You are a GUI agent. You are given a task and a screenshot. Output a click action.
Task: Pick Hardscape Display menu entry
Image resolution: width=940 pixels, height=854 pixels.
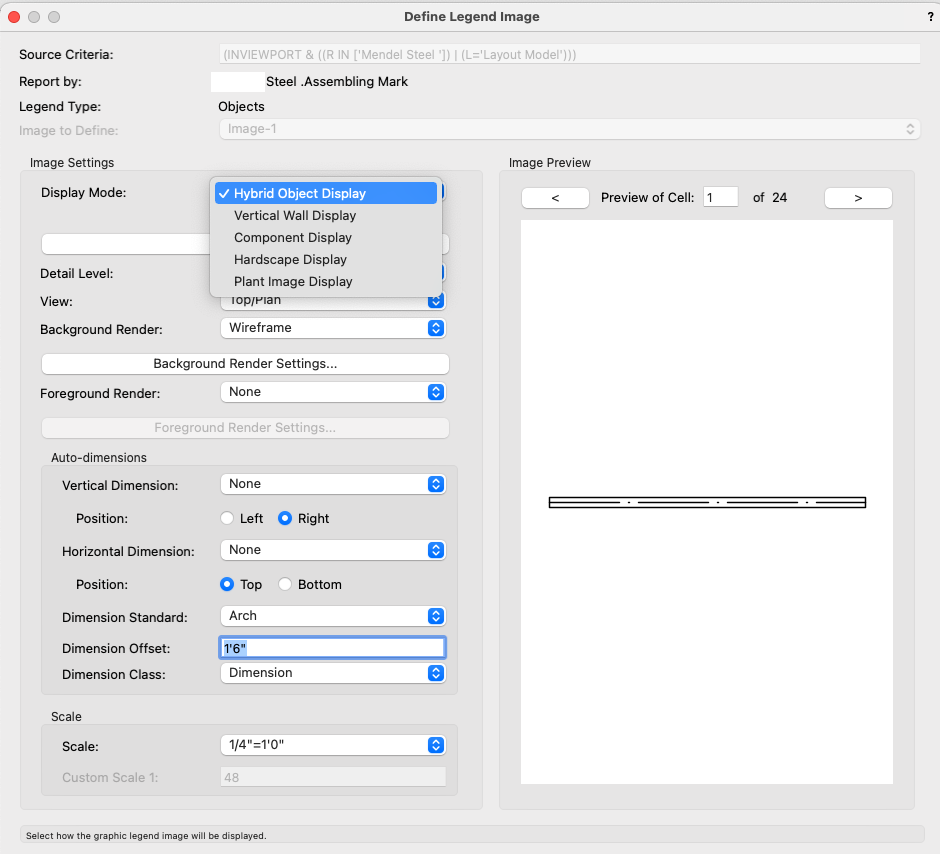[290, 259]
